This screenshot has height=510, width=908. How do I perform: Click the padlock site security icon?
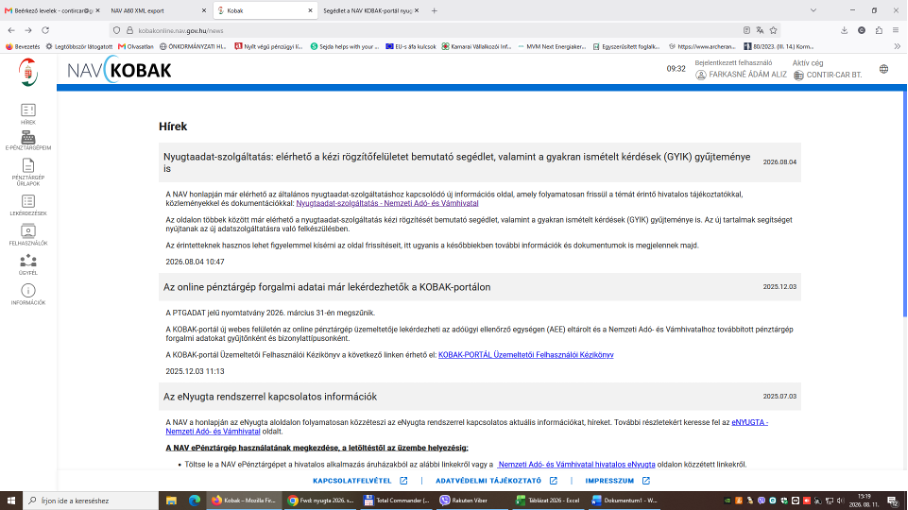[130, 30]
